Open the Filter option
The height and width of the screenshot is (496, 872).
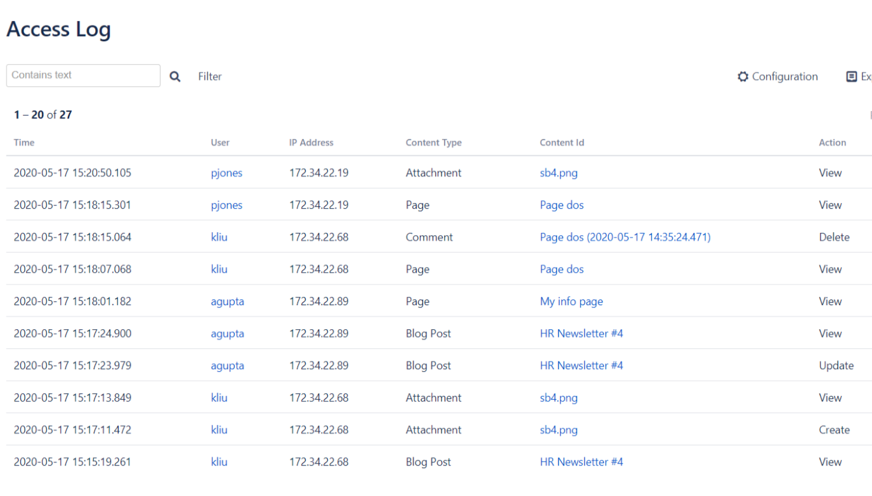pyautogui.click(x=210, y=76)
